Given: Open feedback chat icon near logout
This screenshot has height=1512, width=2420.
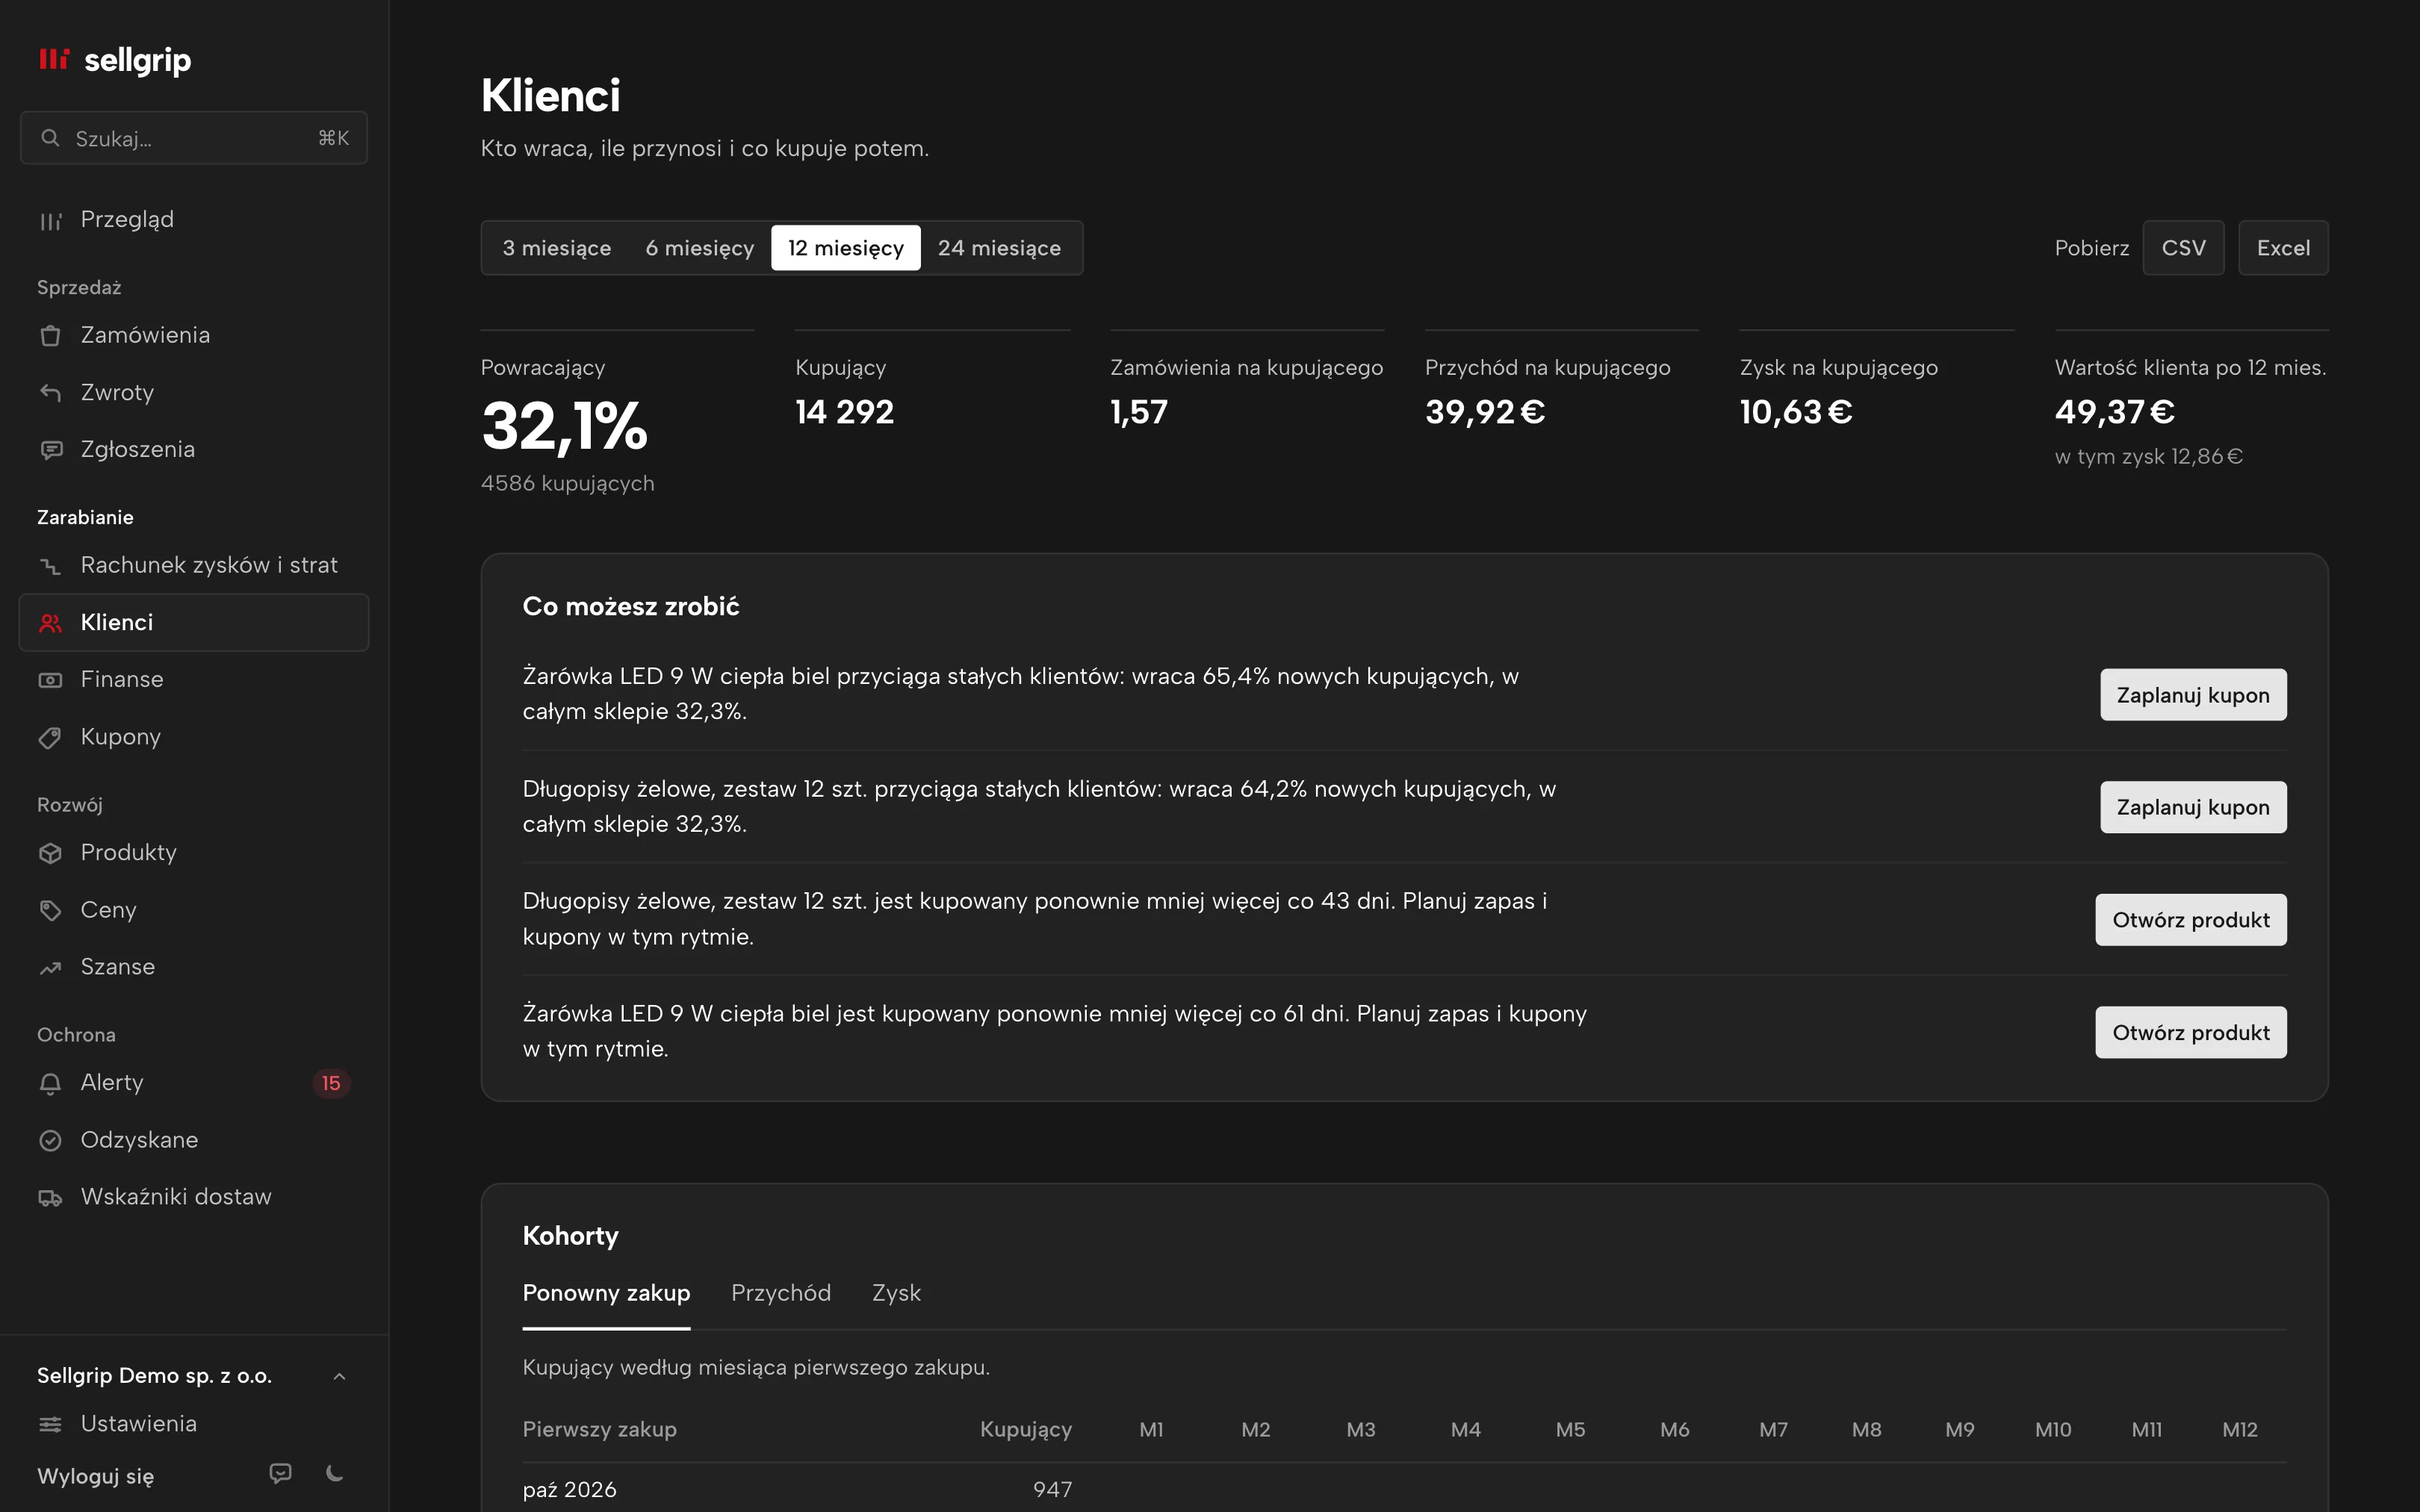Looking at the screenshot, I should [281, 1473].
